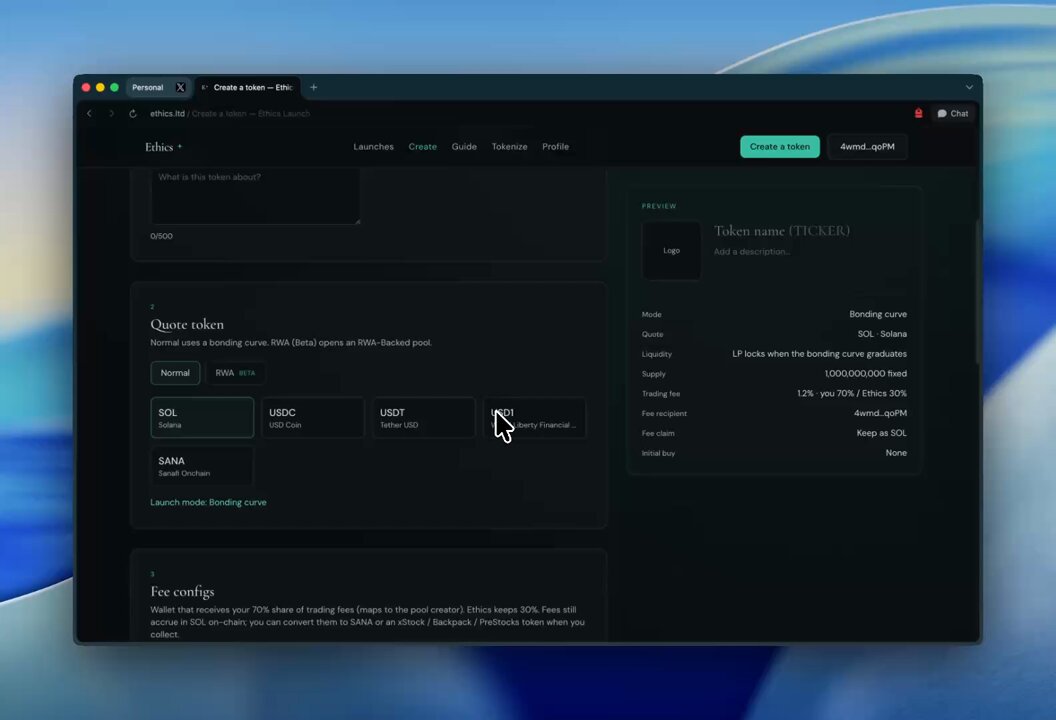Click the 'Token name (TICKER)' preview title
Image resolution: width=1056 pixels, height=720 pixels.
click(782, 231)
